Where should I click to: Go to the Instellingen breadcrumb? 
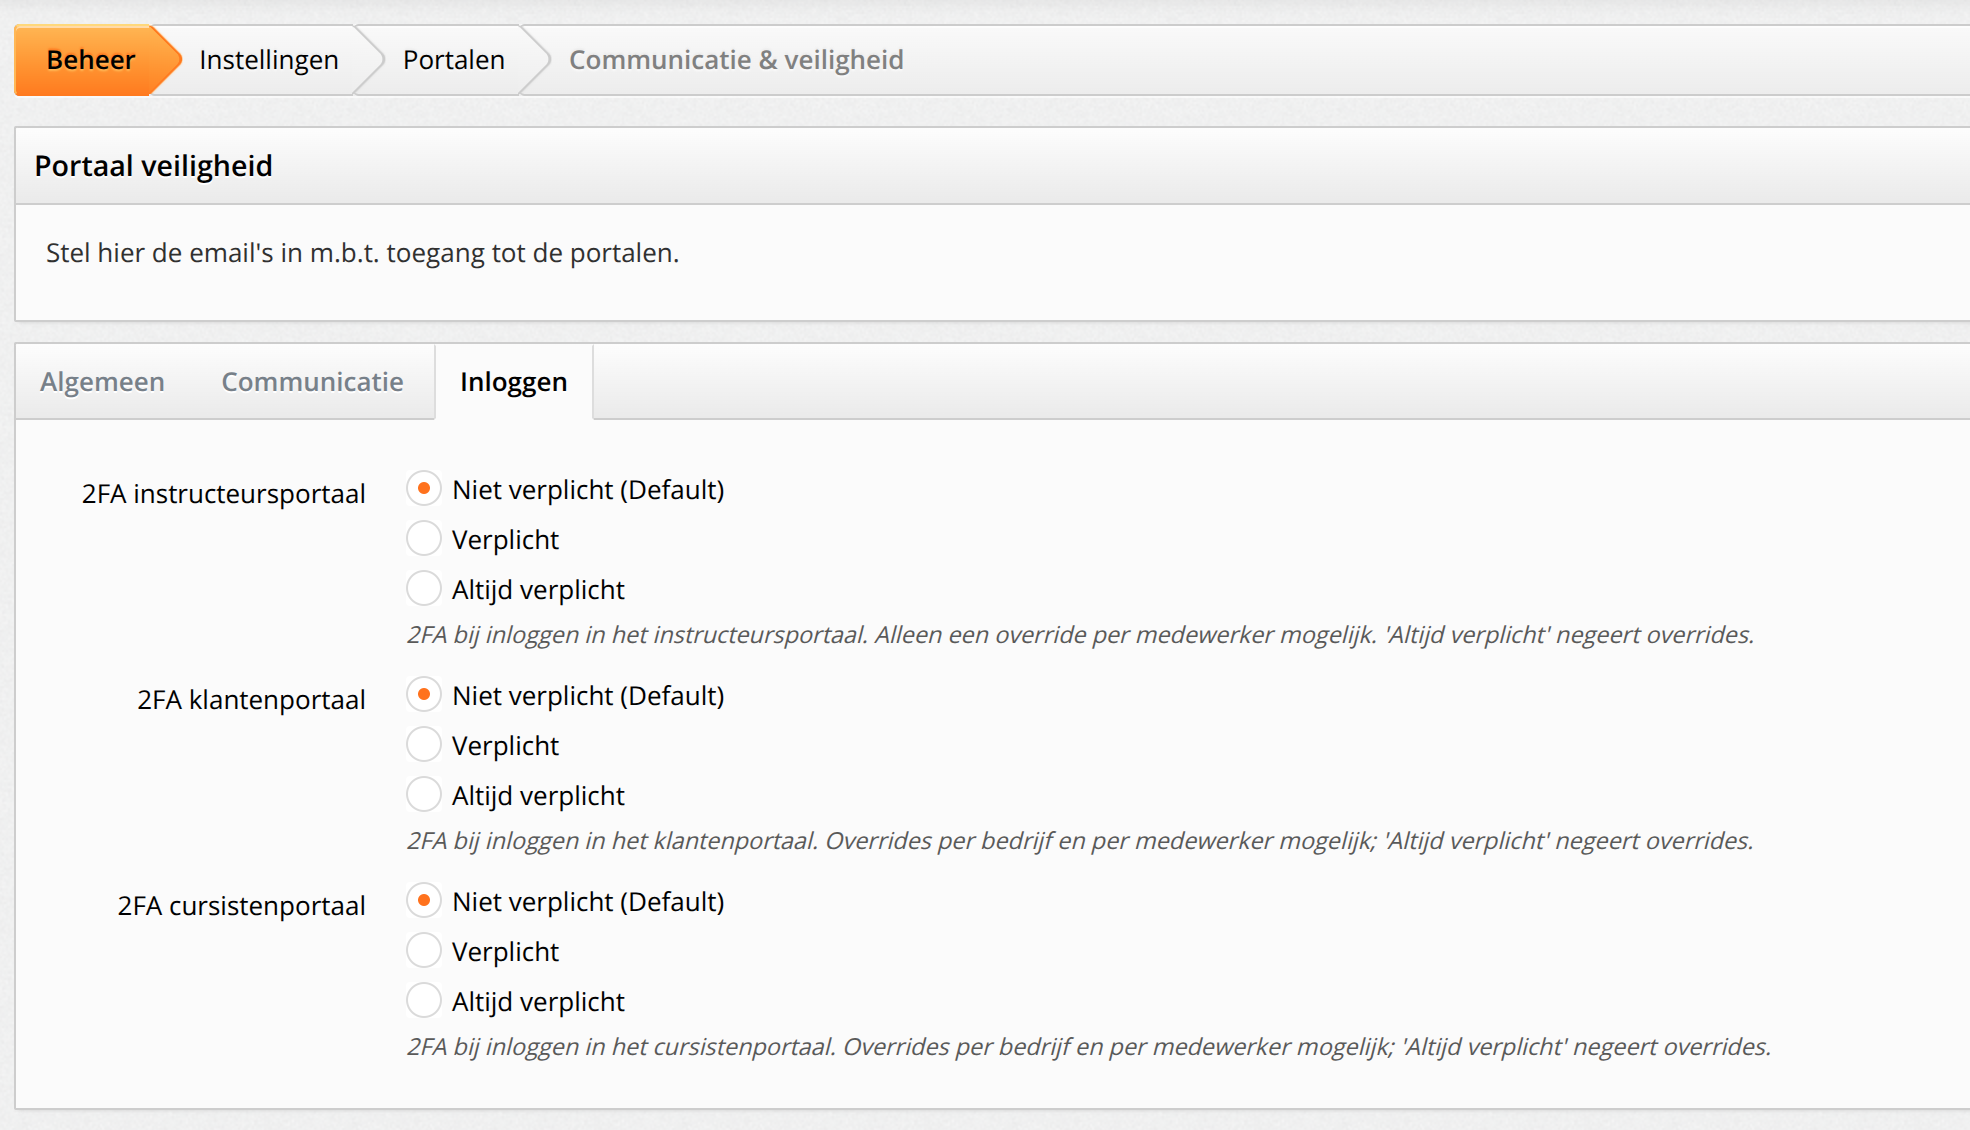pyautogui.click(x=268, y=60)
